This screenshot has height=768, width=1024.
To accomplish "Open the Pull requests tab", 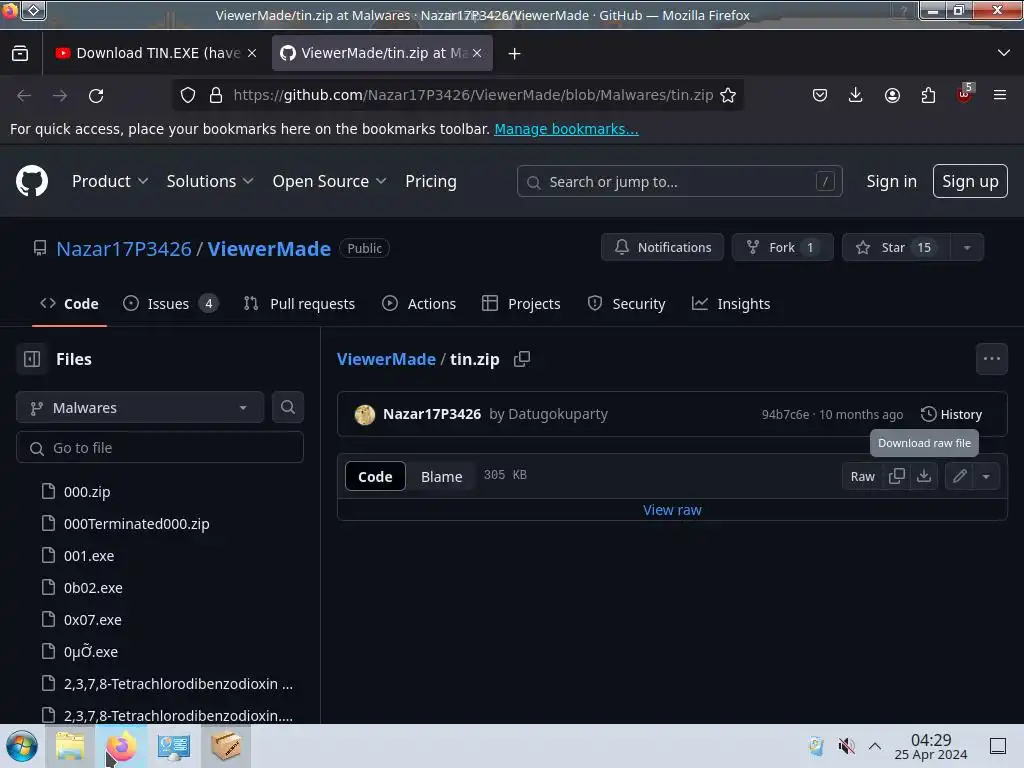I will tap(299, 304).
